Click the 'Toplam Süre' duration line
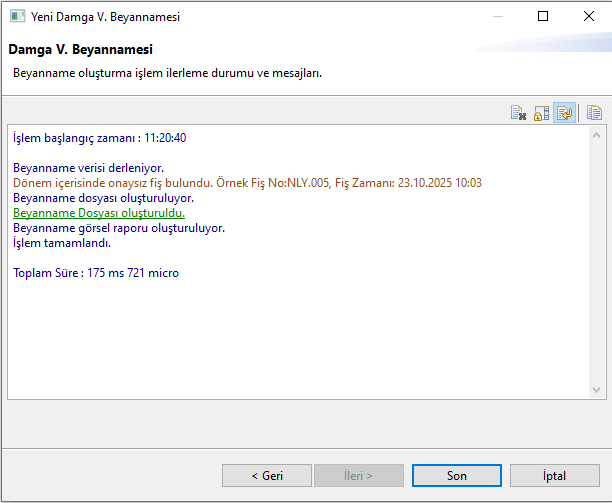 point(96,273)
